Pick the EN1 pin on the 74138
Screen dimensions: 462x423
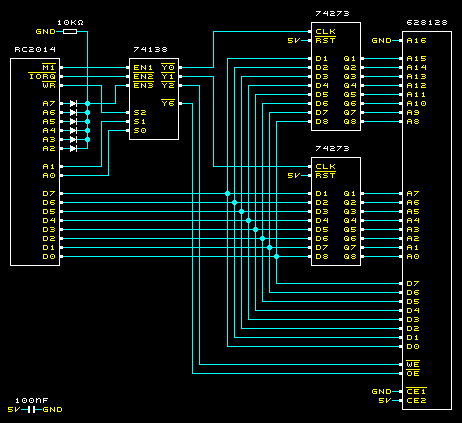point(143,67)
